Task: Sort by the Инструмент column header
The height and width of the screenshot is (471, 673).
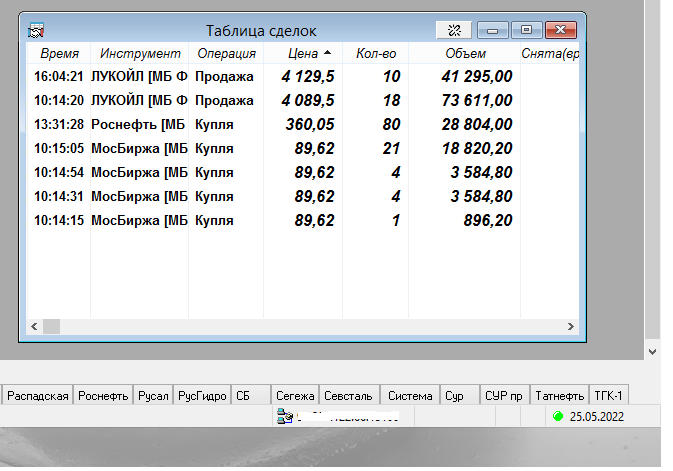Action: pos(140,54)
